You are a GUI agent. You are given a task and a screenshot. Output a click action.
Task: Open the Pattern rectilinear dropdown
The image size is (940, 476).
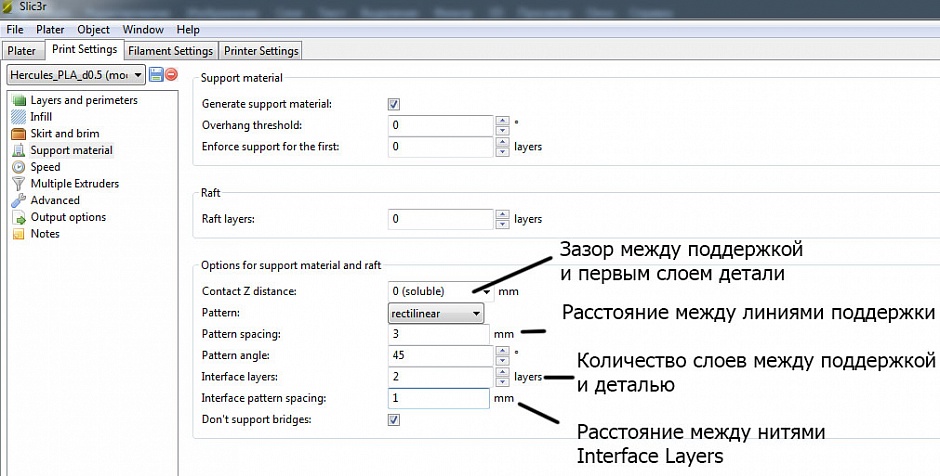pyautogui.click(x=436, y=314)
